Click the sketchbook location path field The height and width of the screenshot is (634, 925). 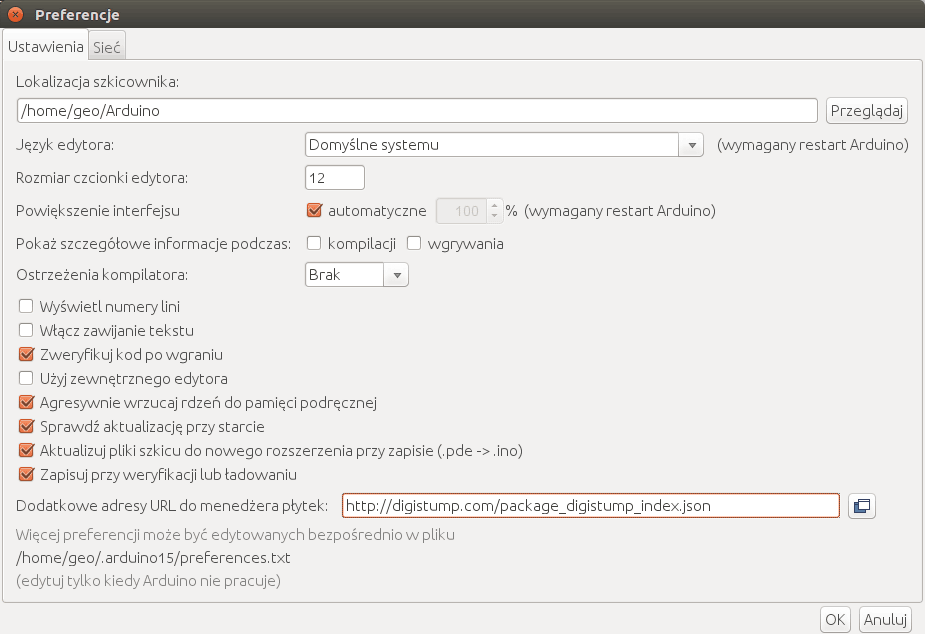click(417, 110)
